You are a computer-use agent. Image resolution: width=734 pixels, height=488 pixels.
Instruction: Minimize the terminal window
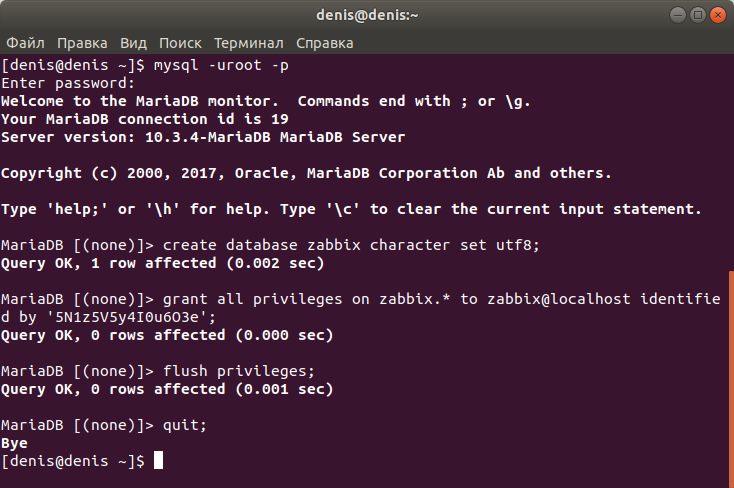(x=677, y=15)
